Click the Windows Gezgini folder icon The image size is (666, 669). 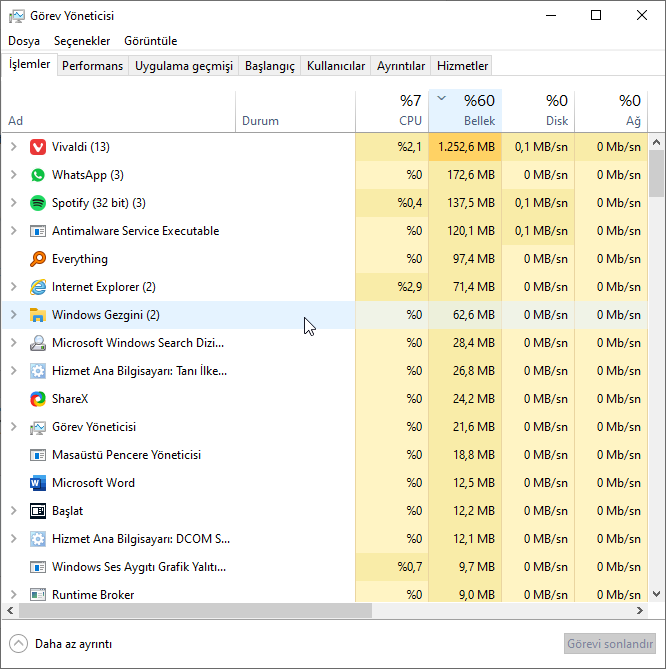coord(38,315)
